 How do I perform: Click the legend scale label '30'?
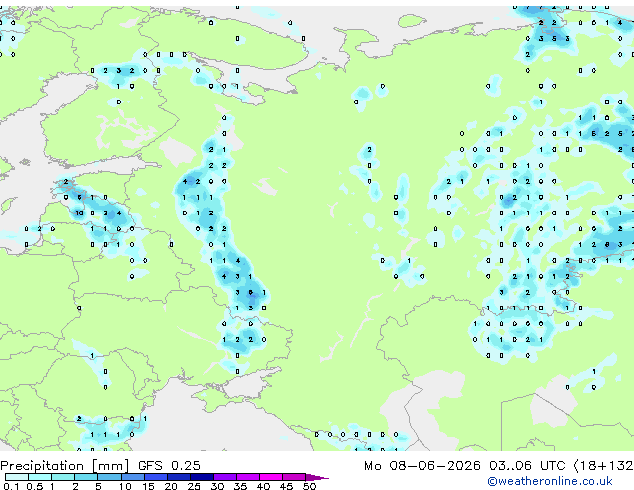click(217, 486)
